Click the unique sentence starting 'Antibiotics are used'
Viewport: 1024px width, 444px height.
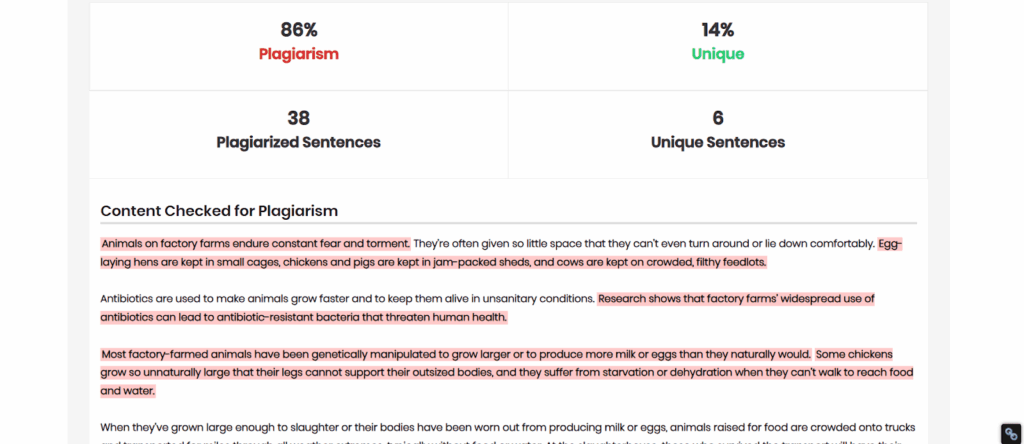coord(347,299)
